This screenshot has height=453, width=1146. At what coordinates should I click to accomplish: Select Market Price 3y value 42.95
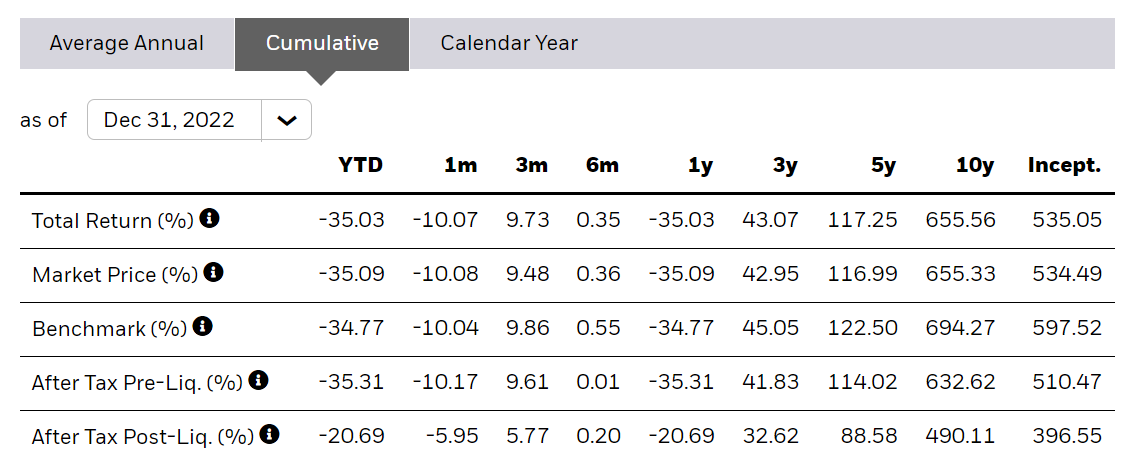point(770,273)
